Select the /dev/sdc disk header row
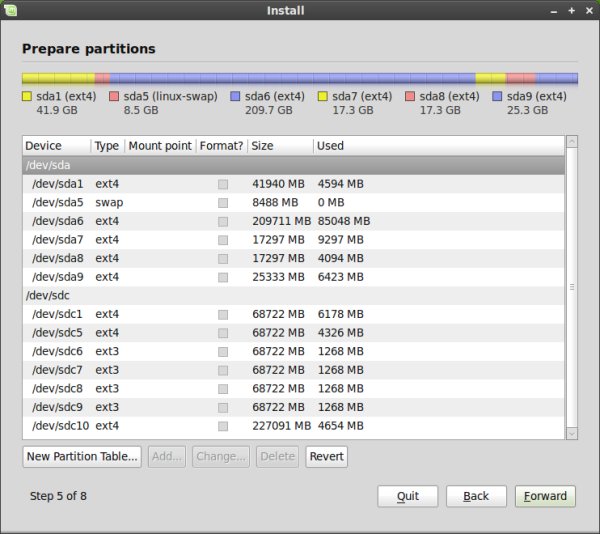Image resolution: width=600 pixels, height=534 pixels. click(x=292, y=296)
